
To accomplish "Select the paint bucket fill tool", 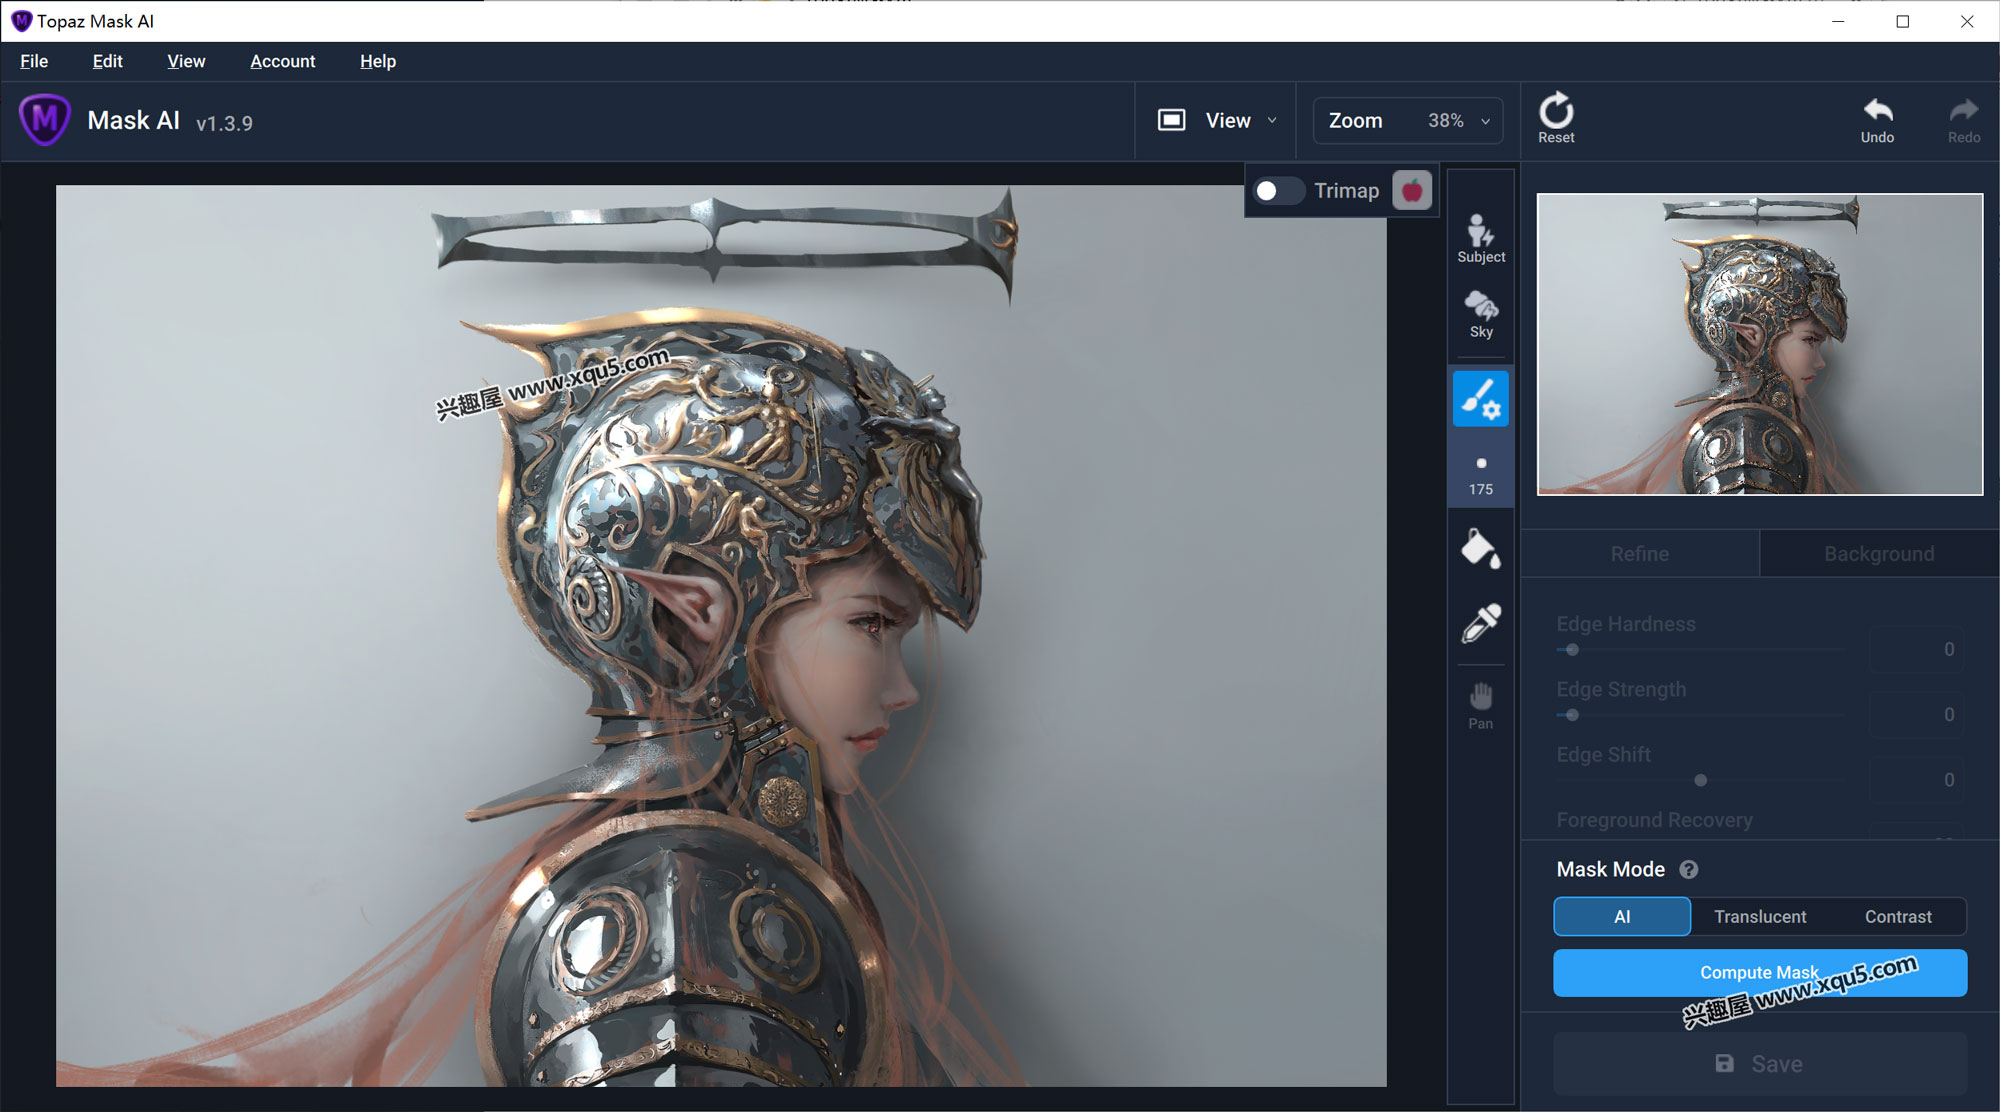I will coord(1481,548).
